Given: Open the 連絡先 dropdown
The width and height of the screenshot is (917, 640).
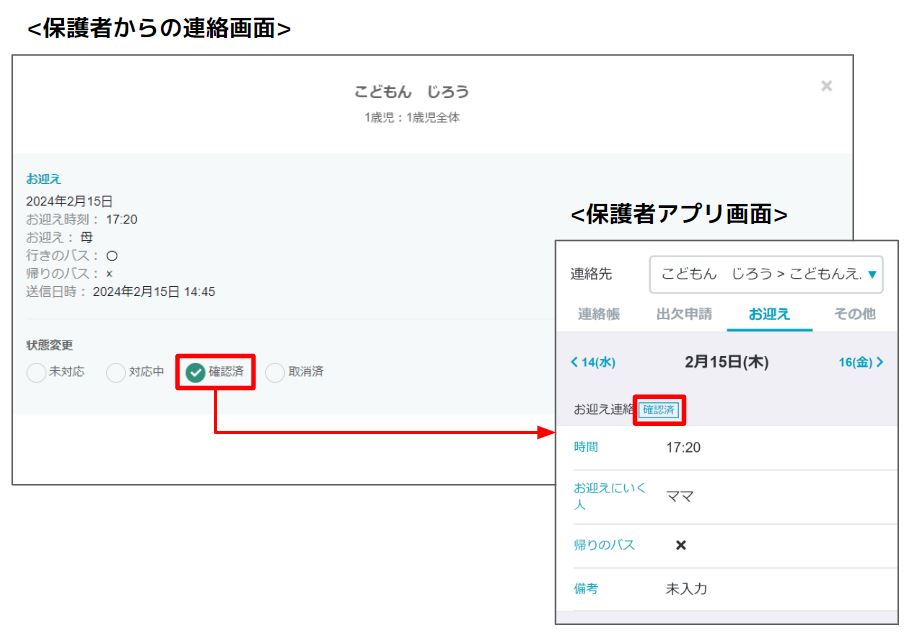Looking at the screenshot, I should tap(766, 274).
